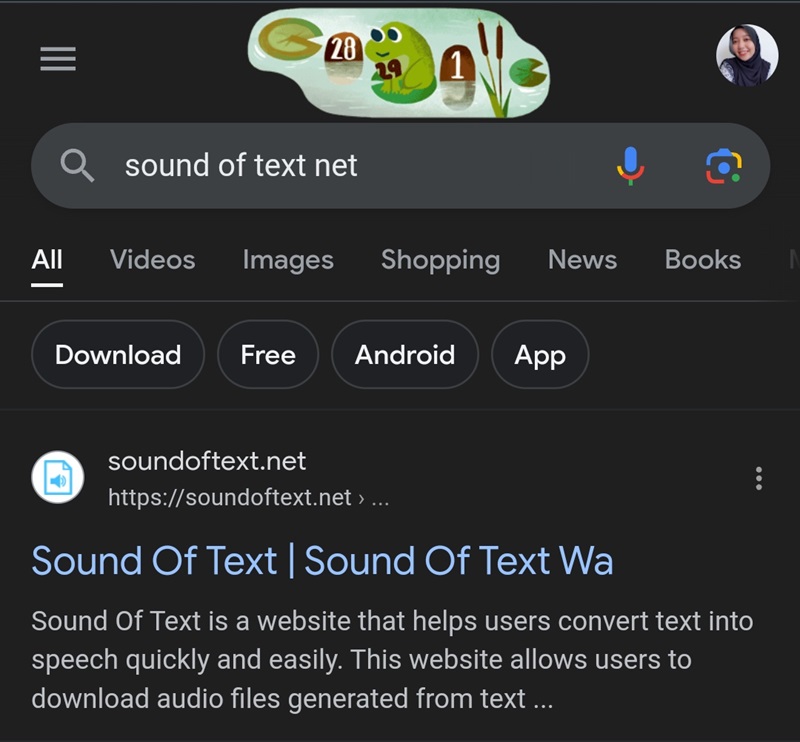Viewport: 800px width, 742px height.
Task: Open the account profile picture
Action: 747,55
